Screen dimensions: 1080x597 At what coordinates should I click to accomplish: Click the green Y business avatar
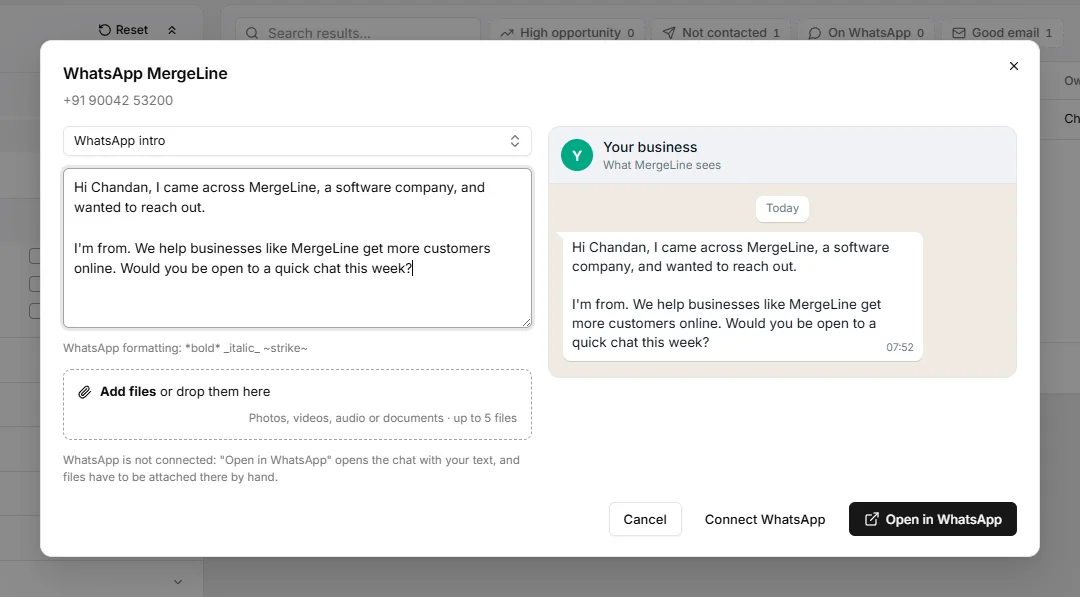point(577,155)
